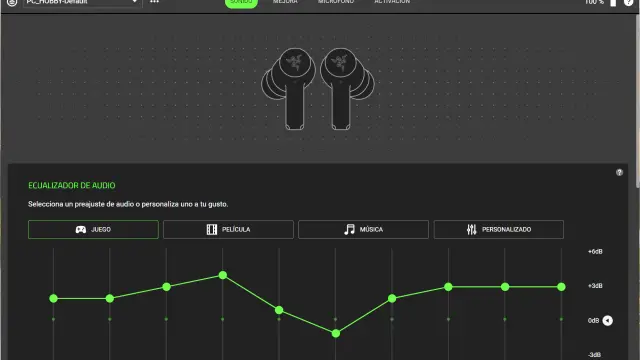Click the second EQ band handle from the left
This screenshot has width=640, height=360.
coord(110,298)
